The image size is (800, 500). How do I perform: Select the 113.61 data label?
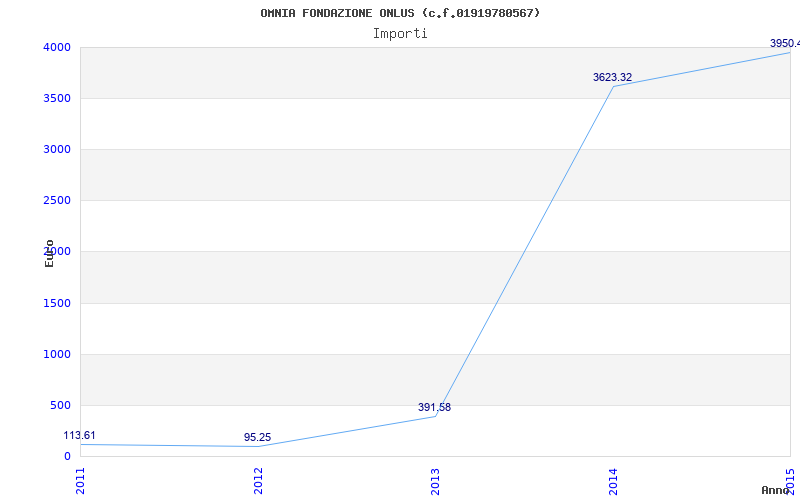79,435
